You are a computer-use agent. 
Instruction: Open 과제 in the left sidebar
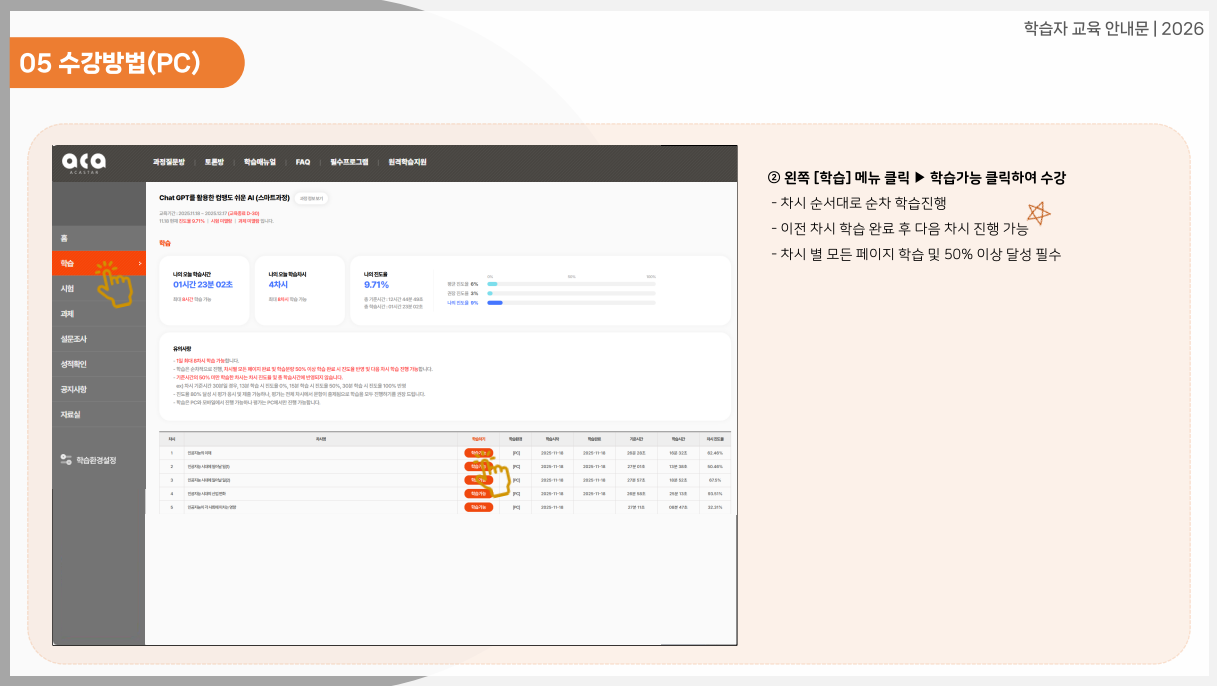(67, 314)
